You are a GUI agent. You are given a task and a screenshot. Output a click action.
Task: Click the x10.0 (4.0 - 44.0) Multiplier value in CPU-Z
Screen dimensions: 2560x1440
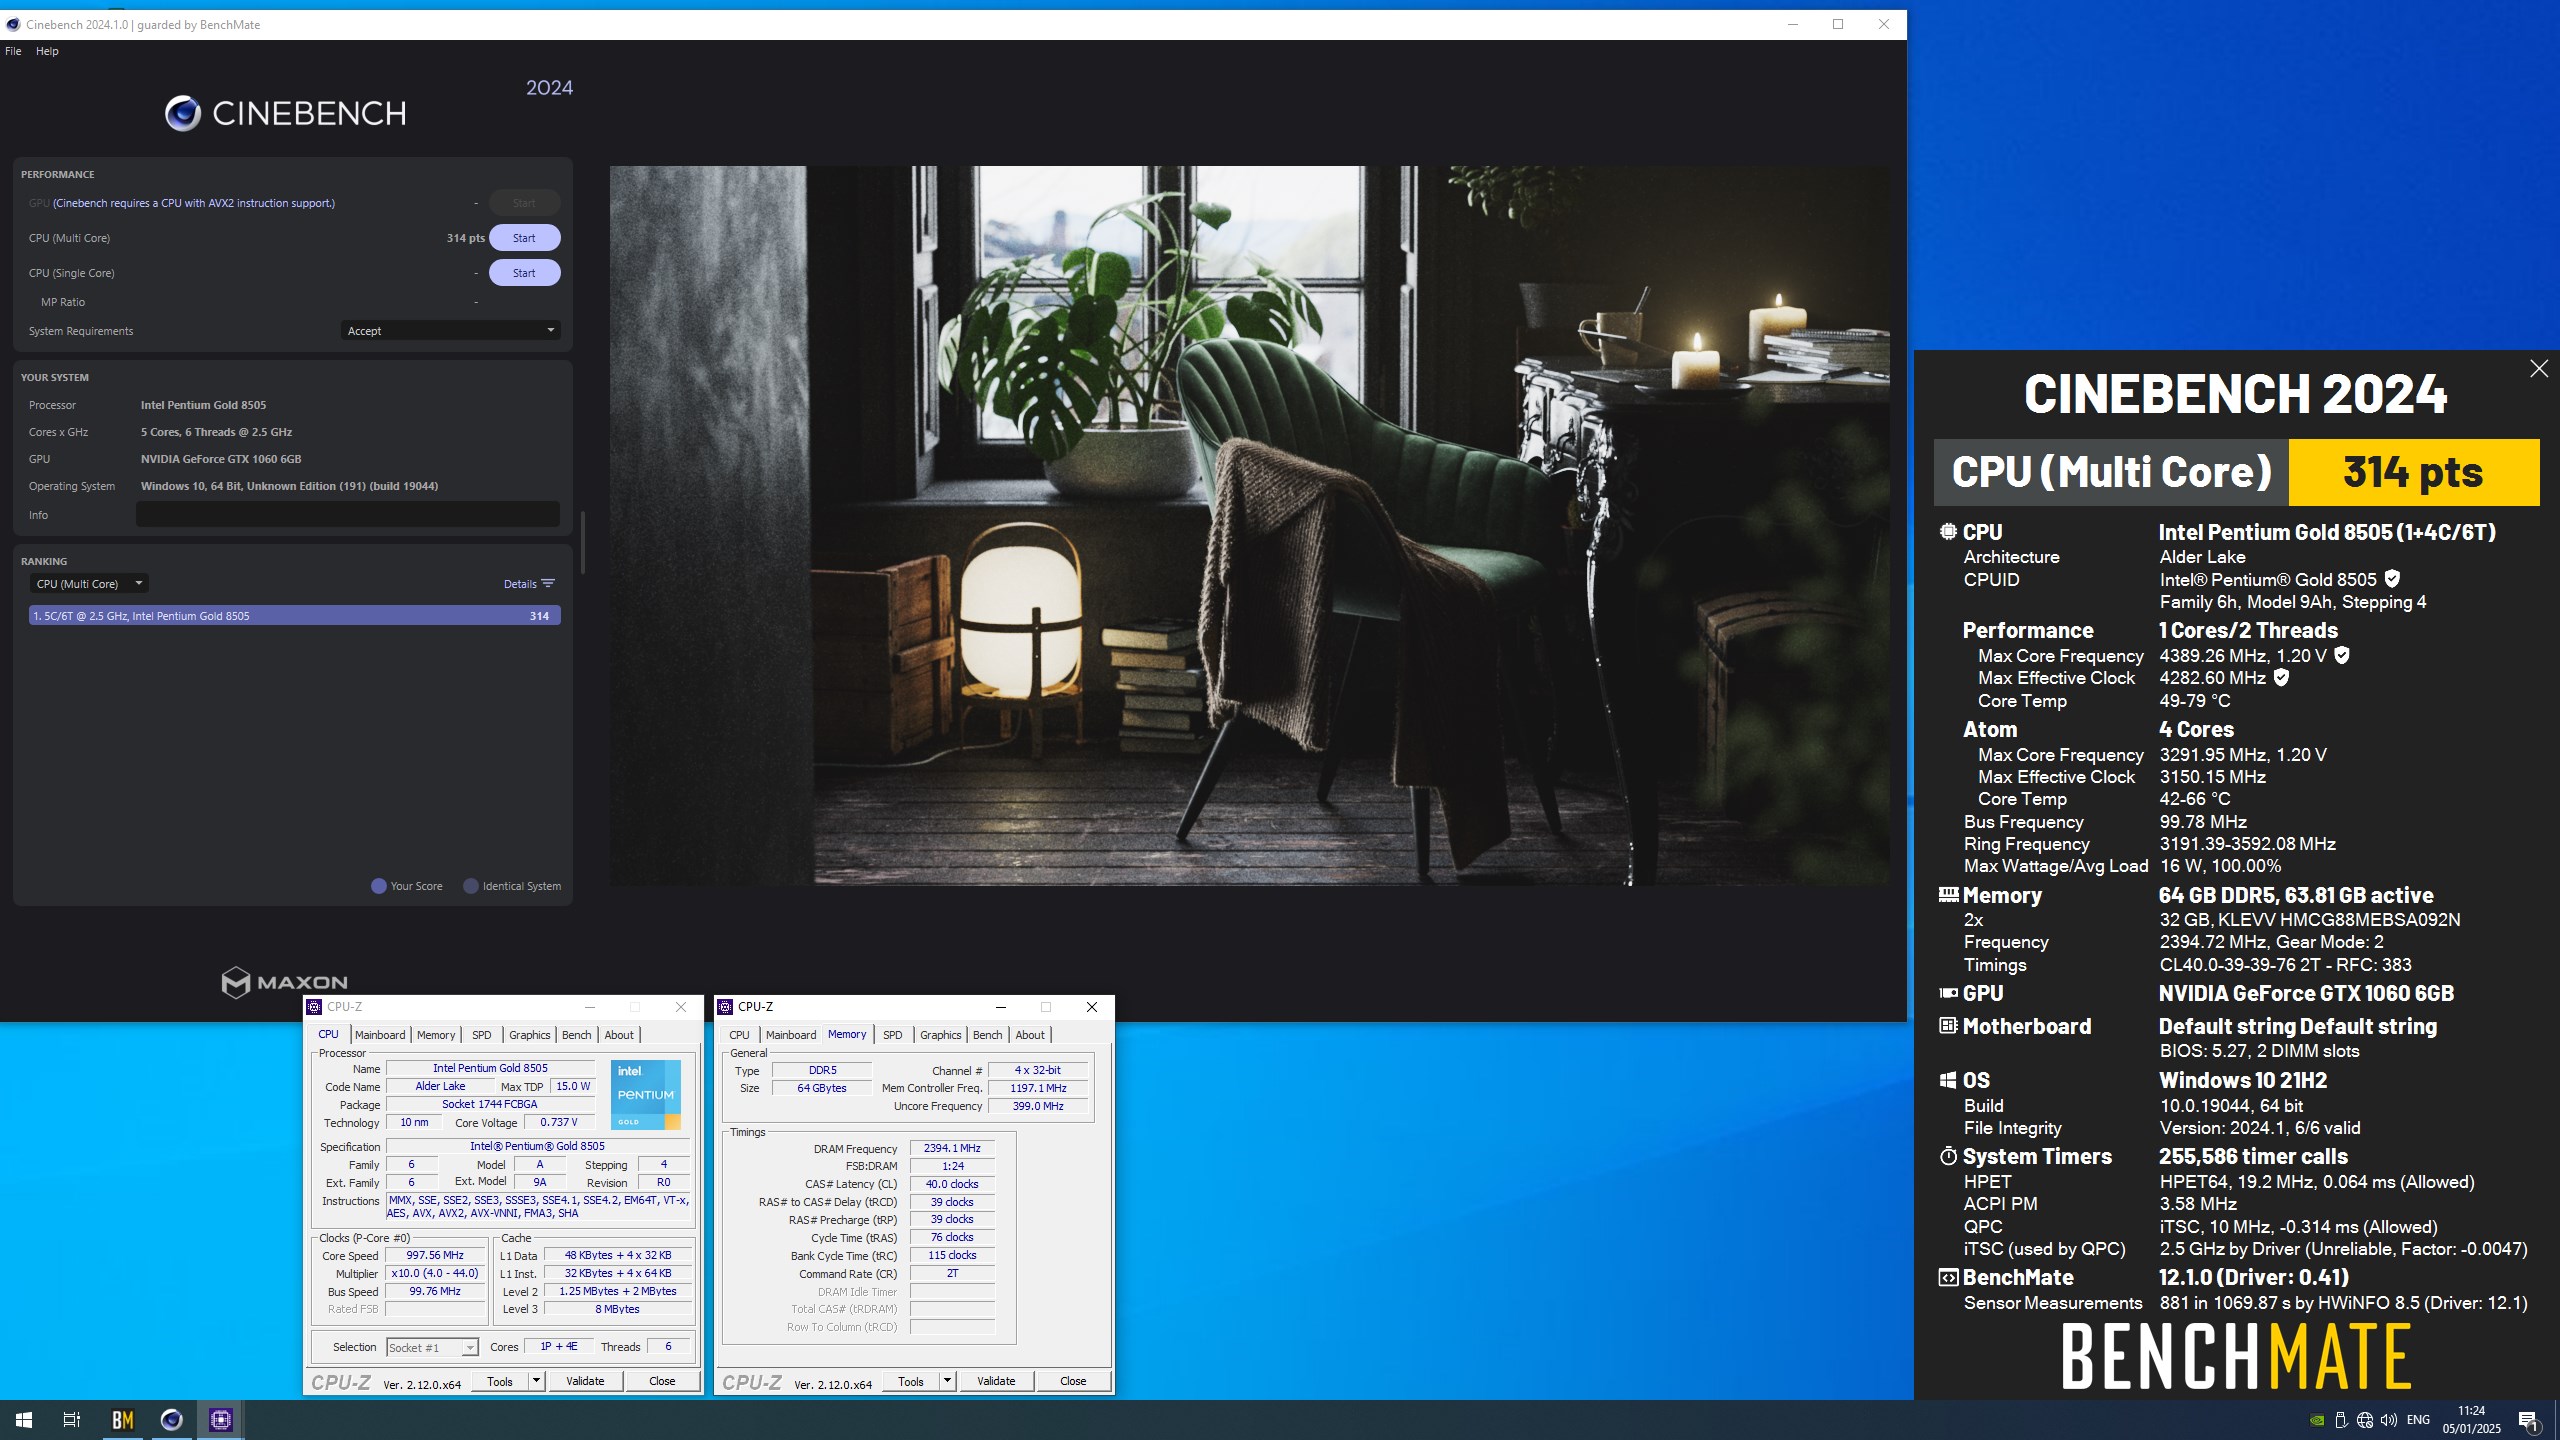tap(435, 1273)
